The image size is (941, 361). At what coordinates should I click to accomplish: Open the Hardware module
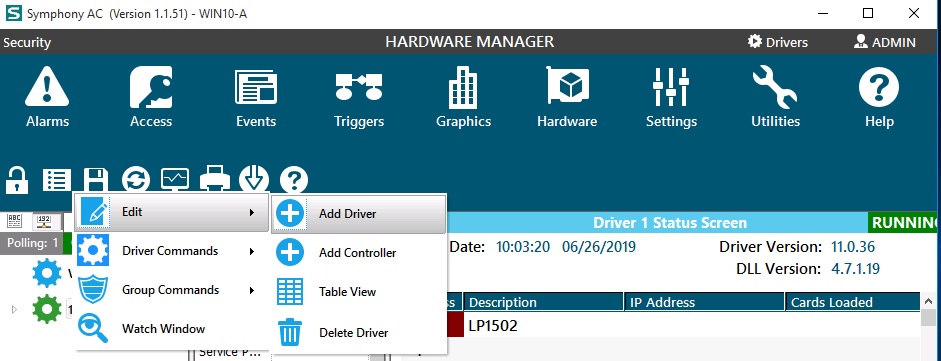point(567,97)
